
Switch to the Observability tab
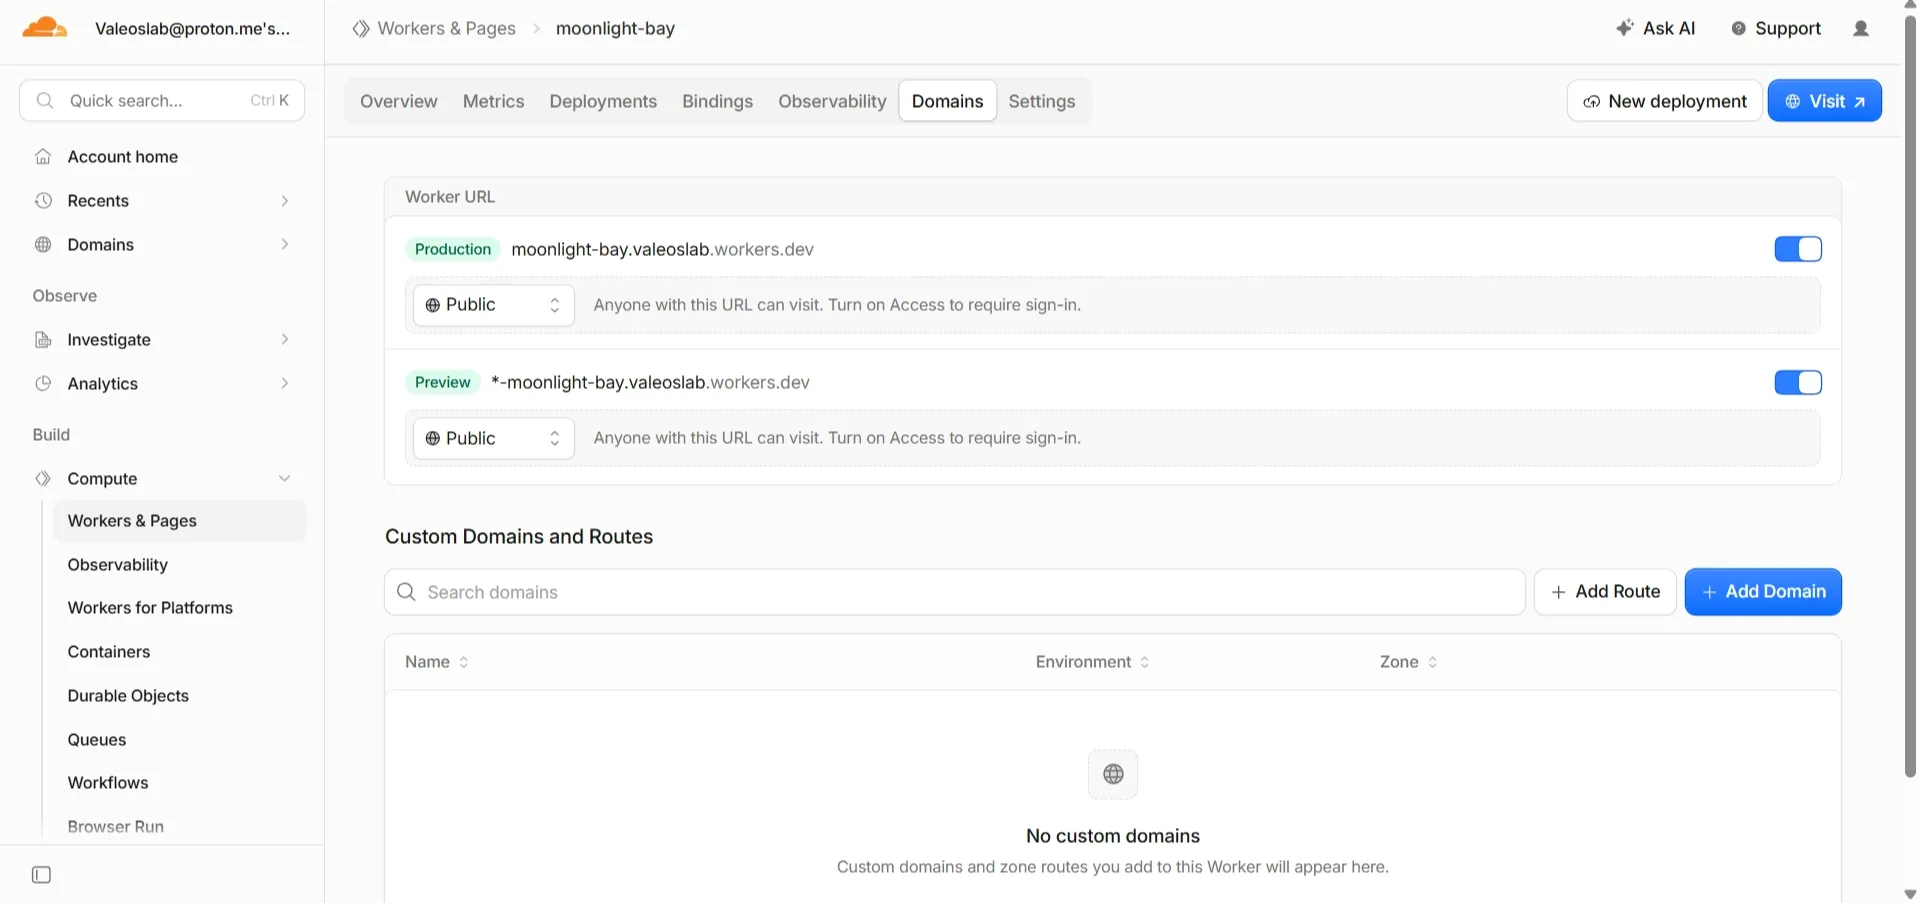pyautogui.click(x=832, y=101)
